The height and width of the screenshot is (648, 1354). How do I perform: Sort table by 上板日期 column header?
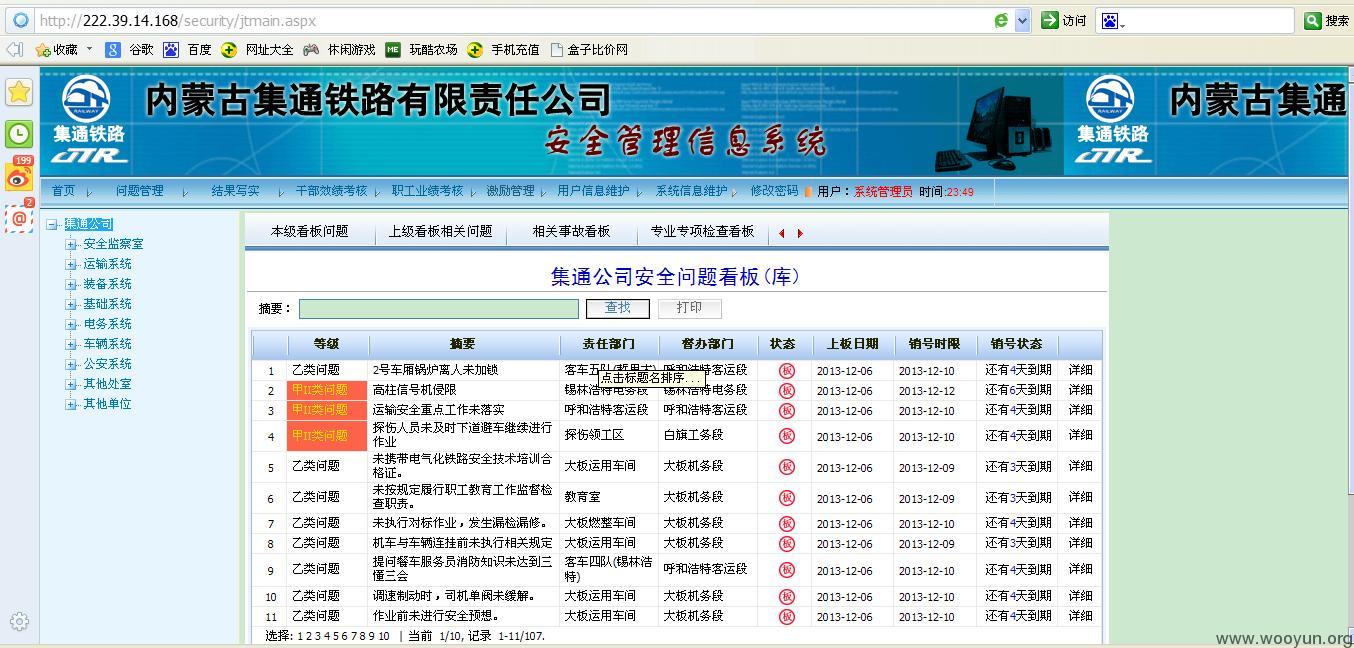tap(852, 344)
